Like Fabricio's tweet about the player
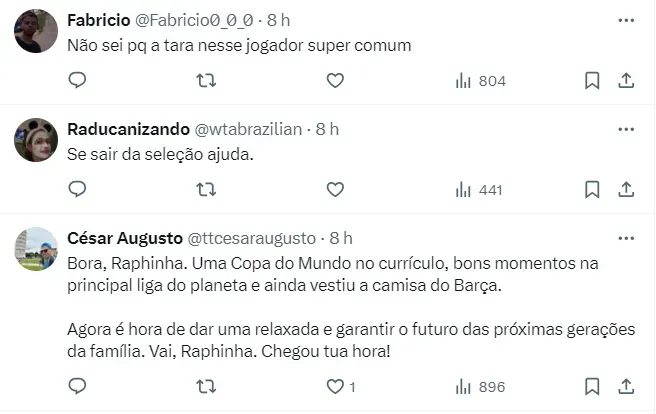The height and width of the screenshot is (414, 656). (335, 81)
